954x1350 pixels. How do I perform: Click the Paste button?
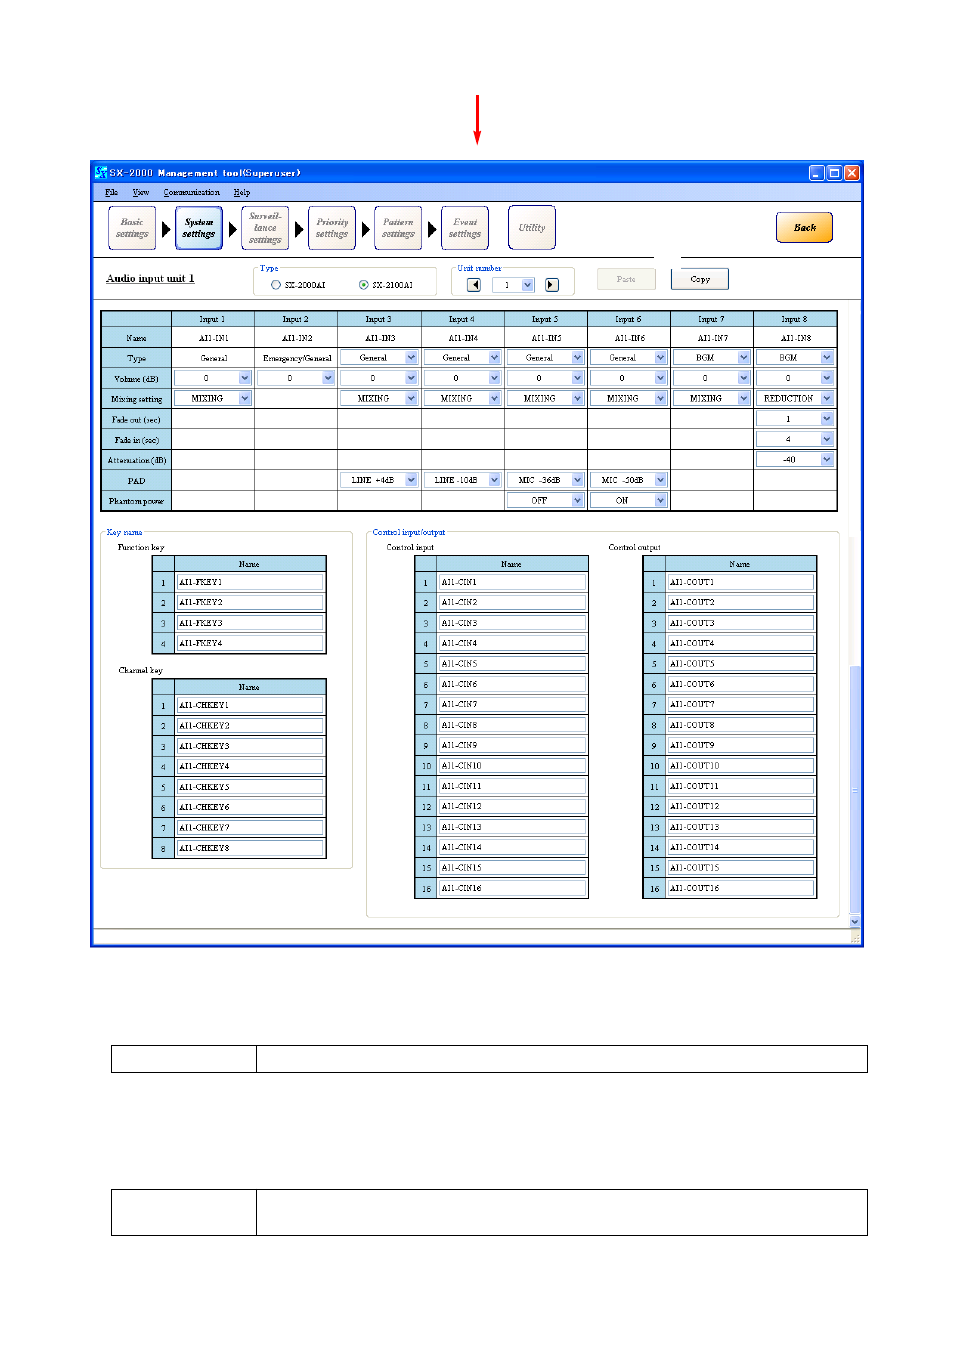[626, 279]
